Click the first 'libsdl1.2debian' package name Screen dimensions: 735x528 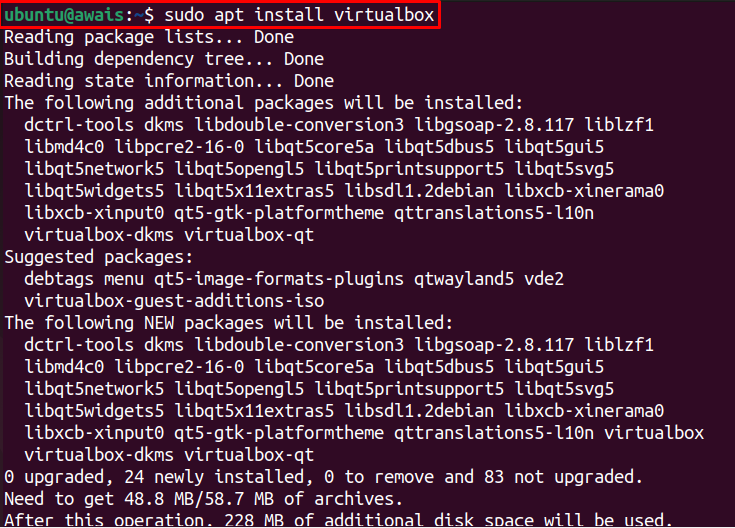[419, 191]
